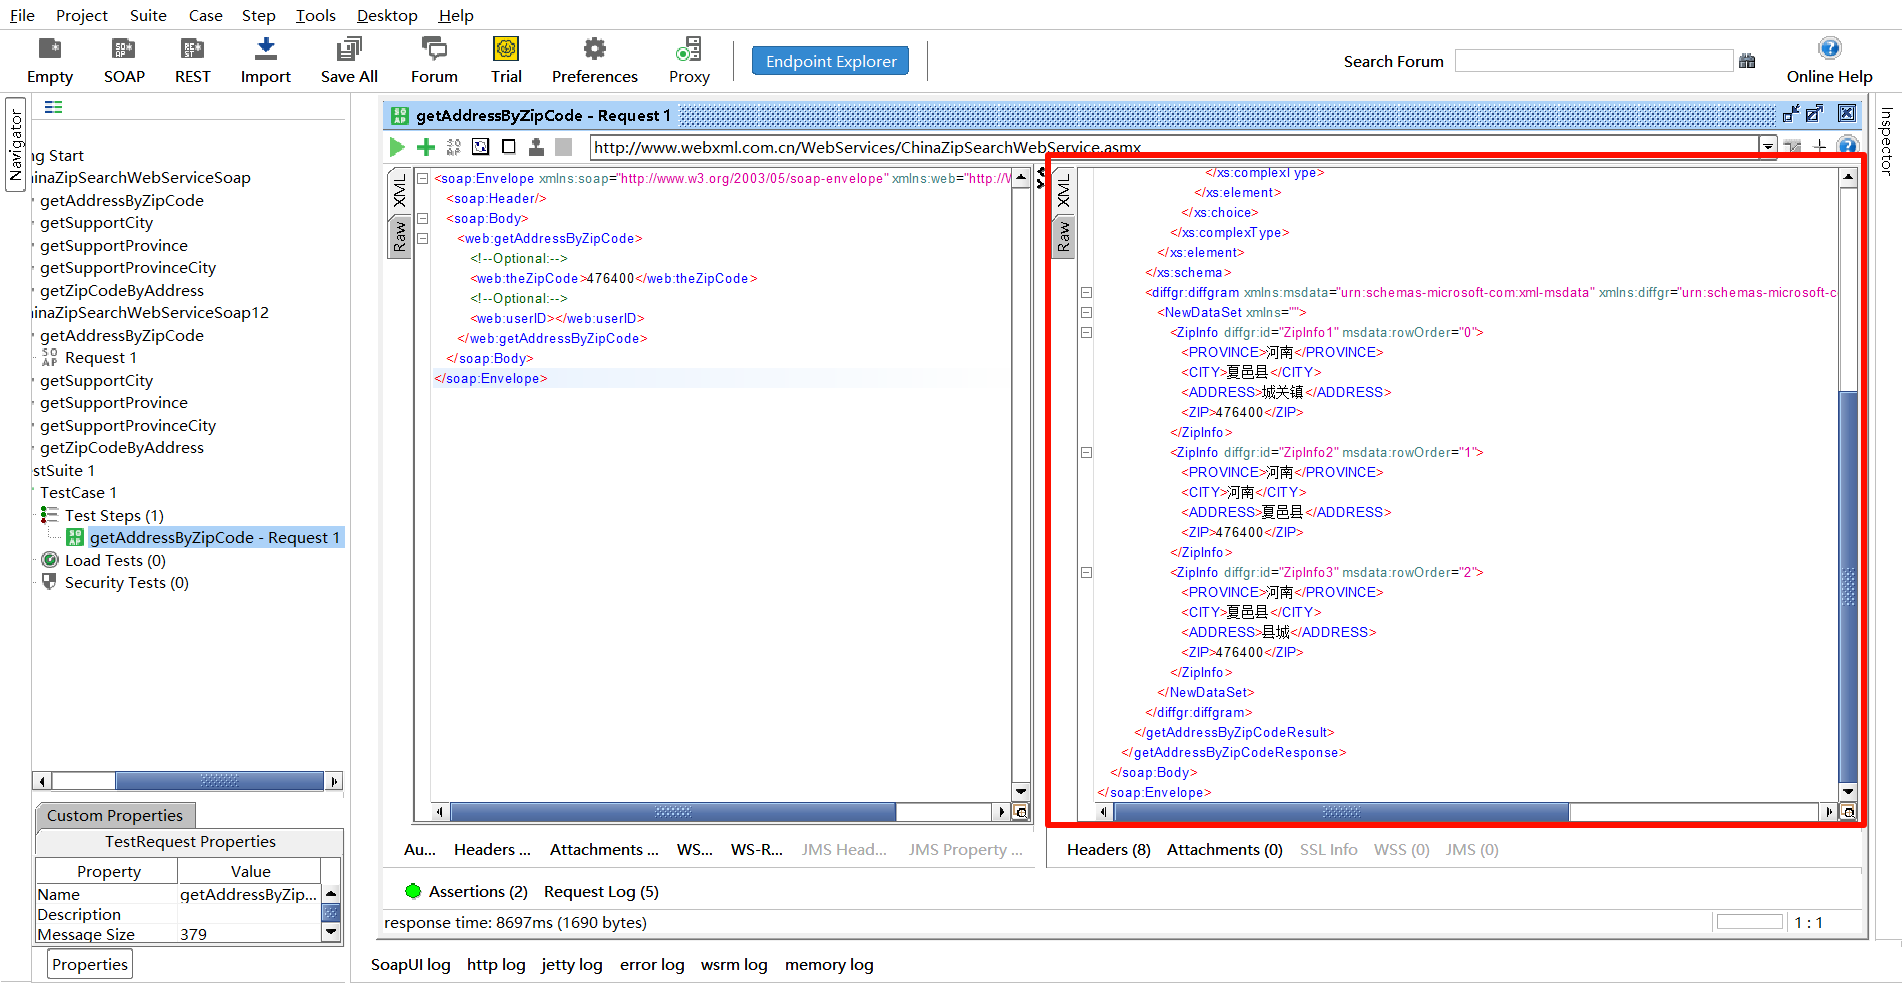Click the Properties button at bottom left
The height and width of the screenshot is (983, 1902).
[90, 964]
